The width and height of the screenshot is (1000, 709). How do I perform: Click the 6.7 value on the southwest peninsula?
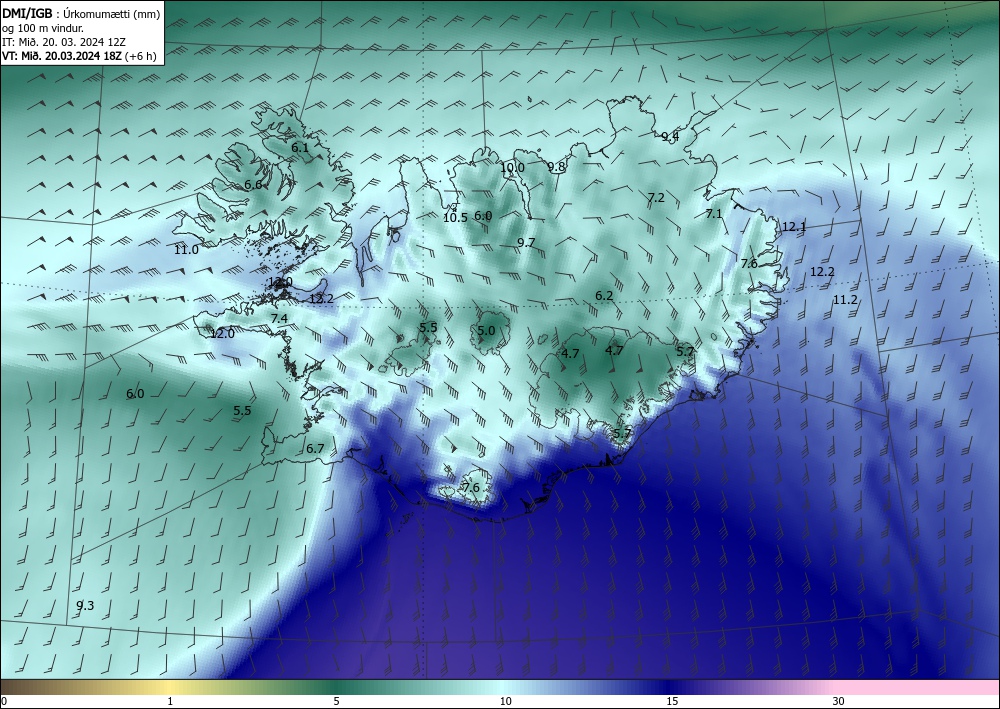[x=315, y=449]
